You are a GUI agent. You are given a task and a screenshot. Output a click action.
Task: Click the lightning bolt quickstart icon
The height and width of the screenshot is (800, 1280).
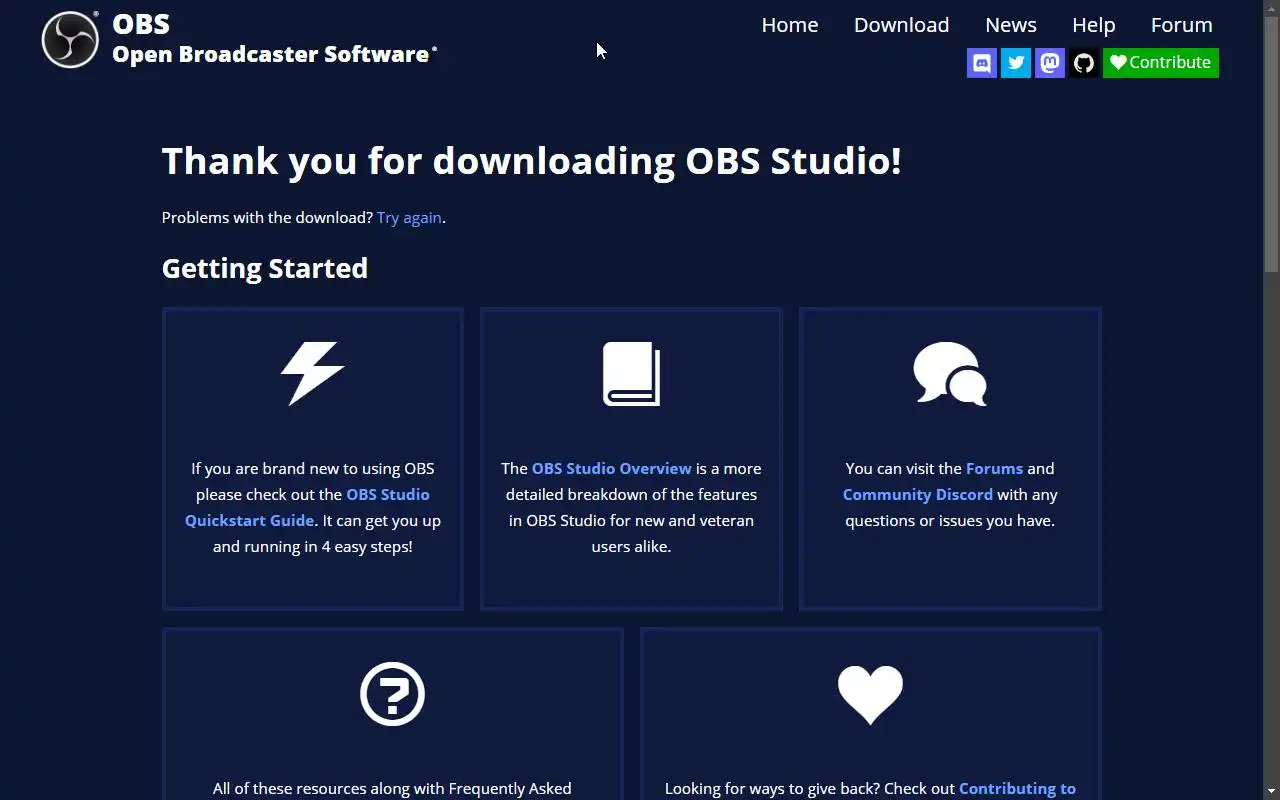coord(312,373)
